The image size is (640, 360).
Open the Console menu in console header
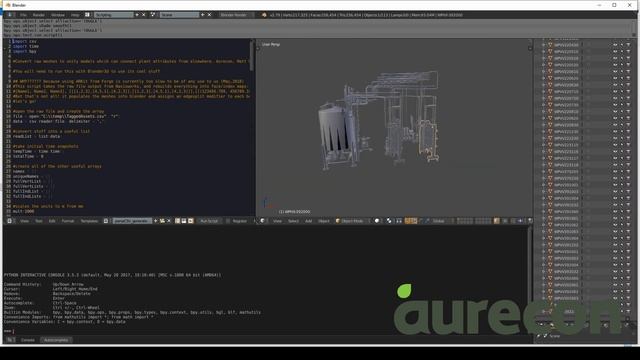click(x=28, y=340)
